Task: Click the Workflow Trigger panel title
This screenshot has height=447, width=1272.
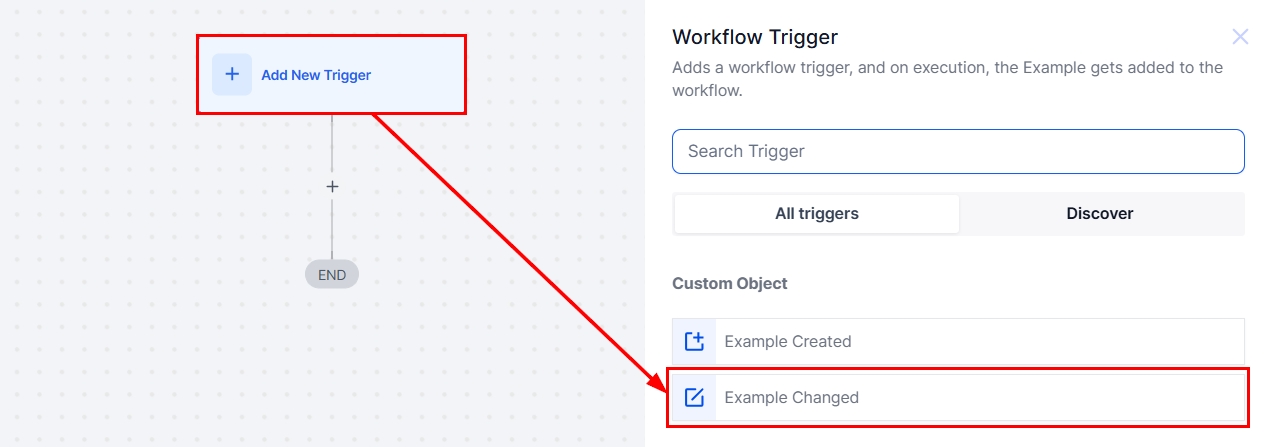Action: pos(755,37)
